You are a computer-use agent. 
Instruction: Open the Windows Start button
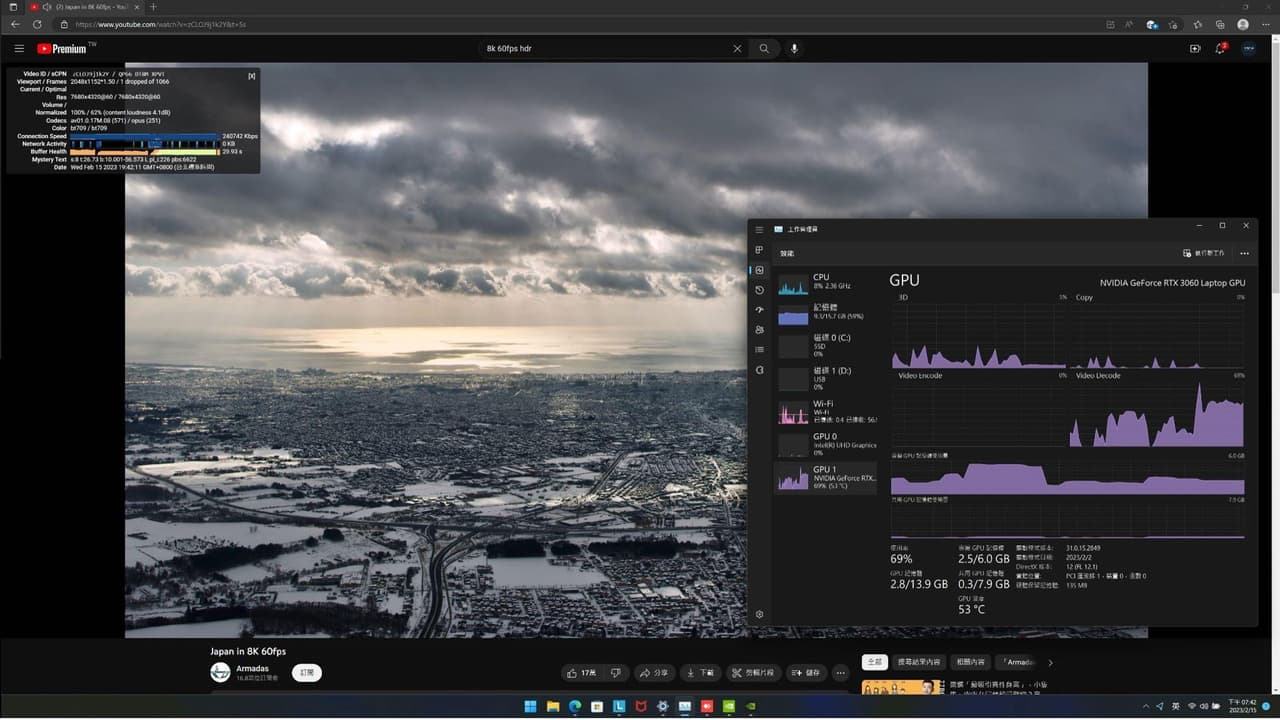point(530,706)
